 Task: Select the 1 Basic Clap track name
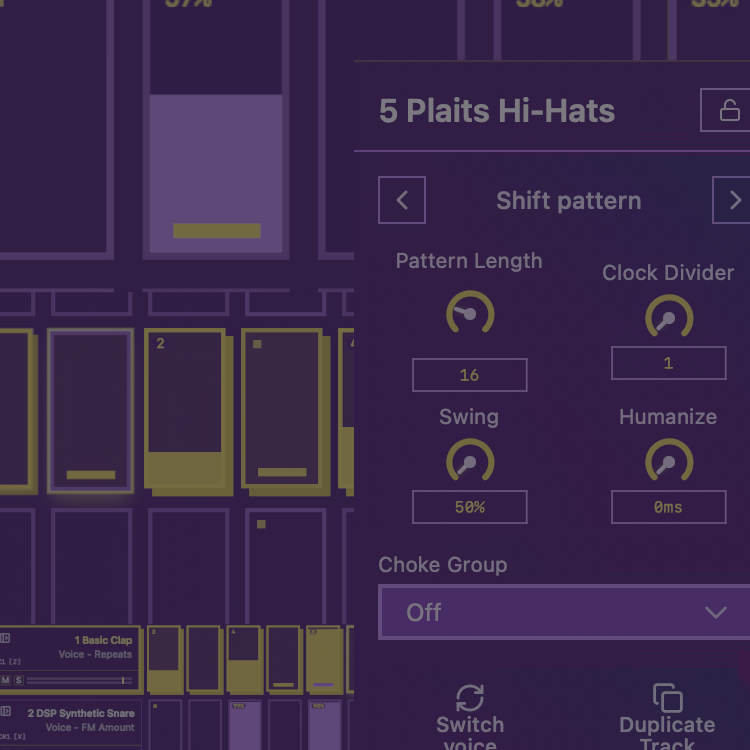103,640
